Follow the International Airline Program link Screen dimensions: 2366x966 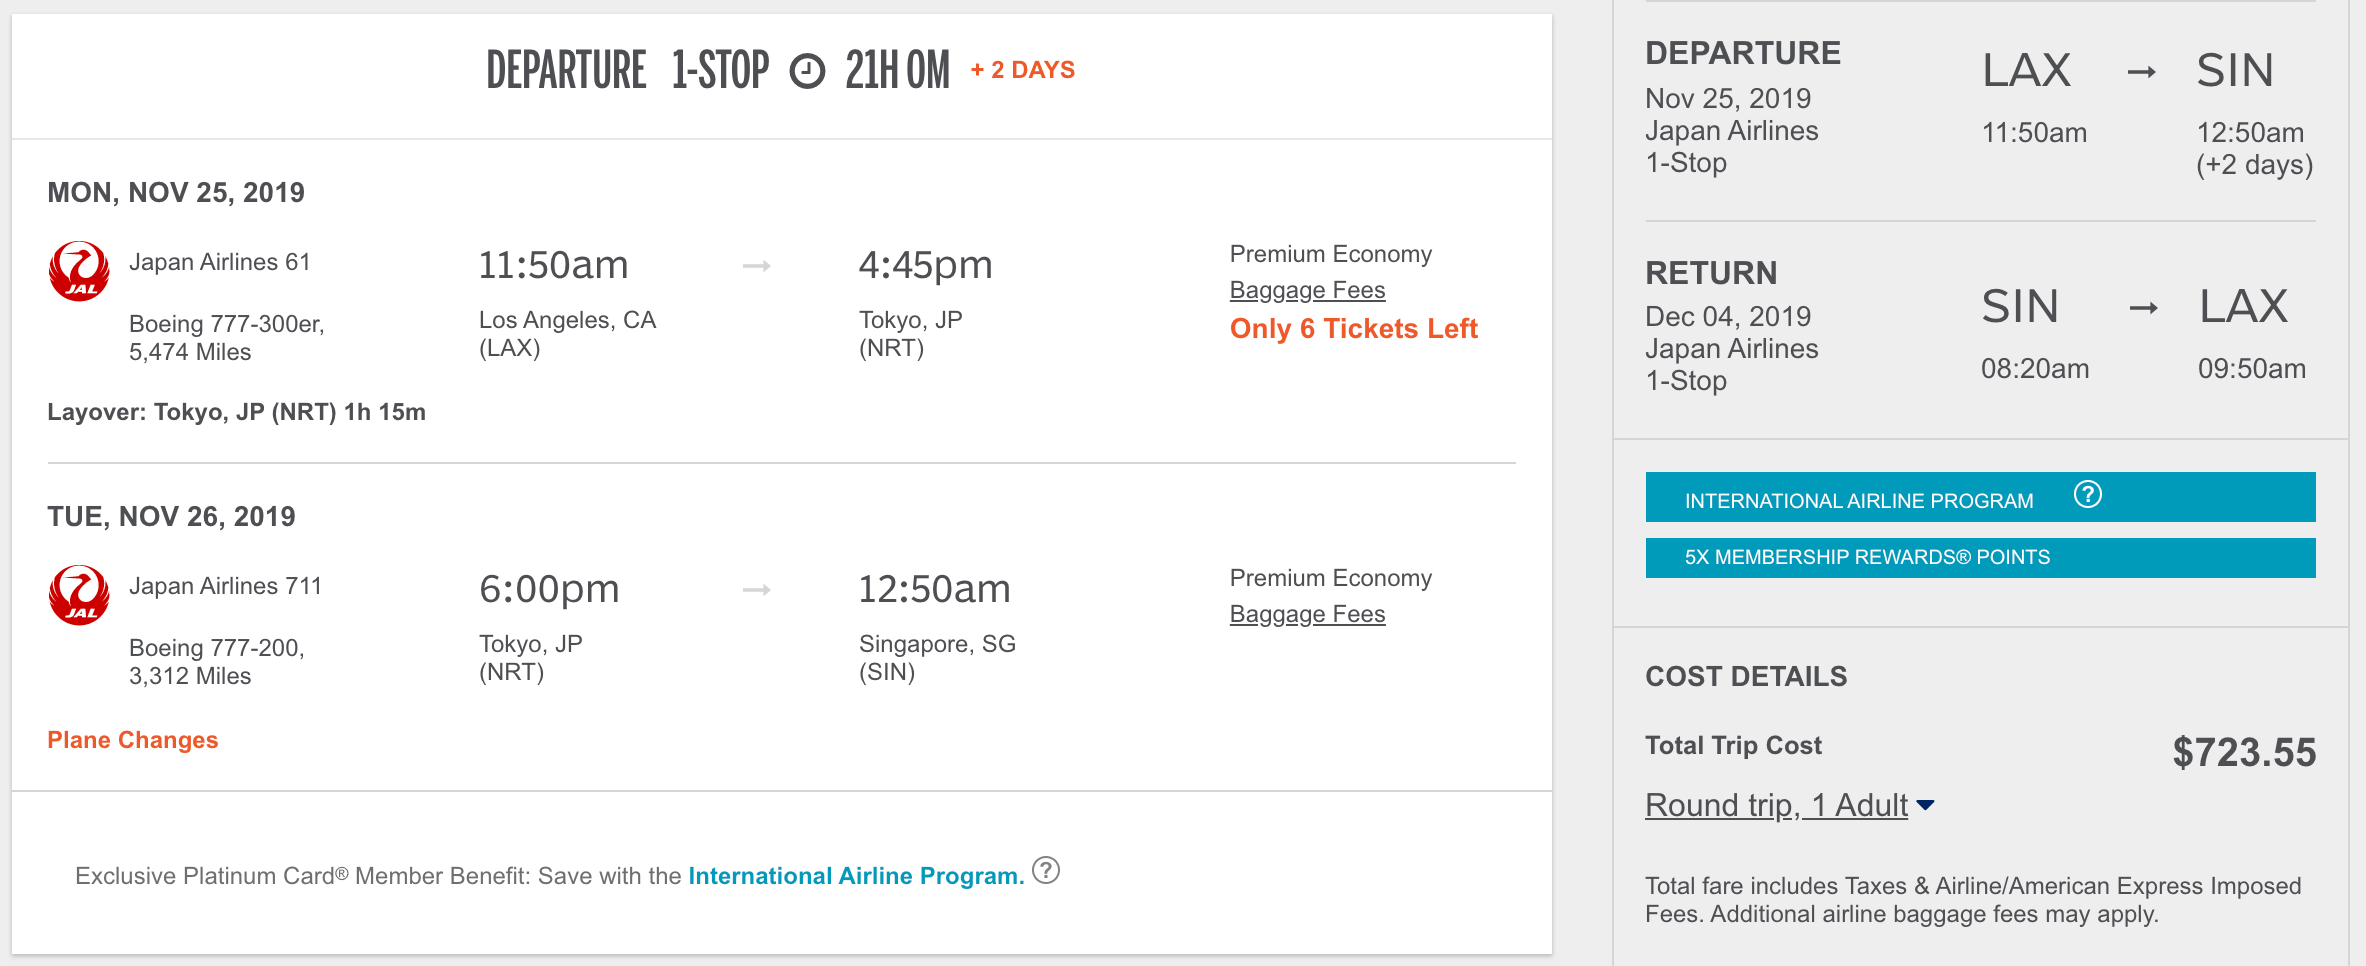click(856, 876)
